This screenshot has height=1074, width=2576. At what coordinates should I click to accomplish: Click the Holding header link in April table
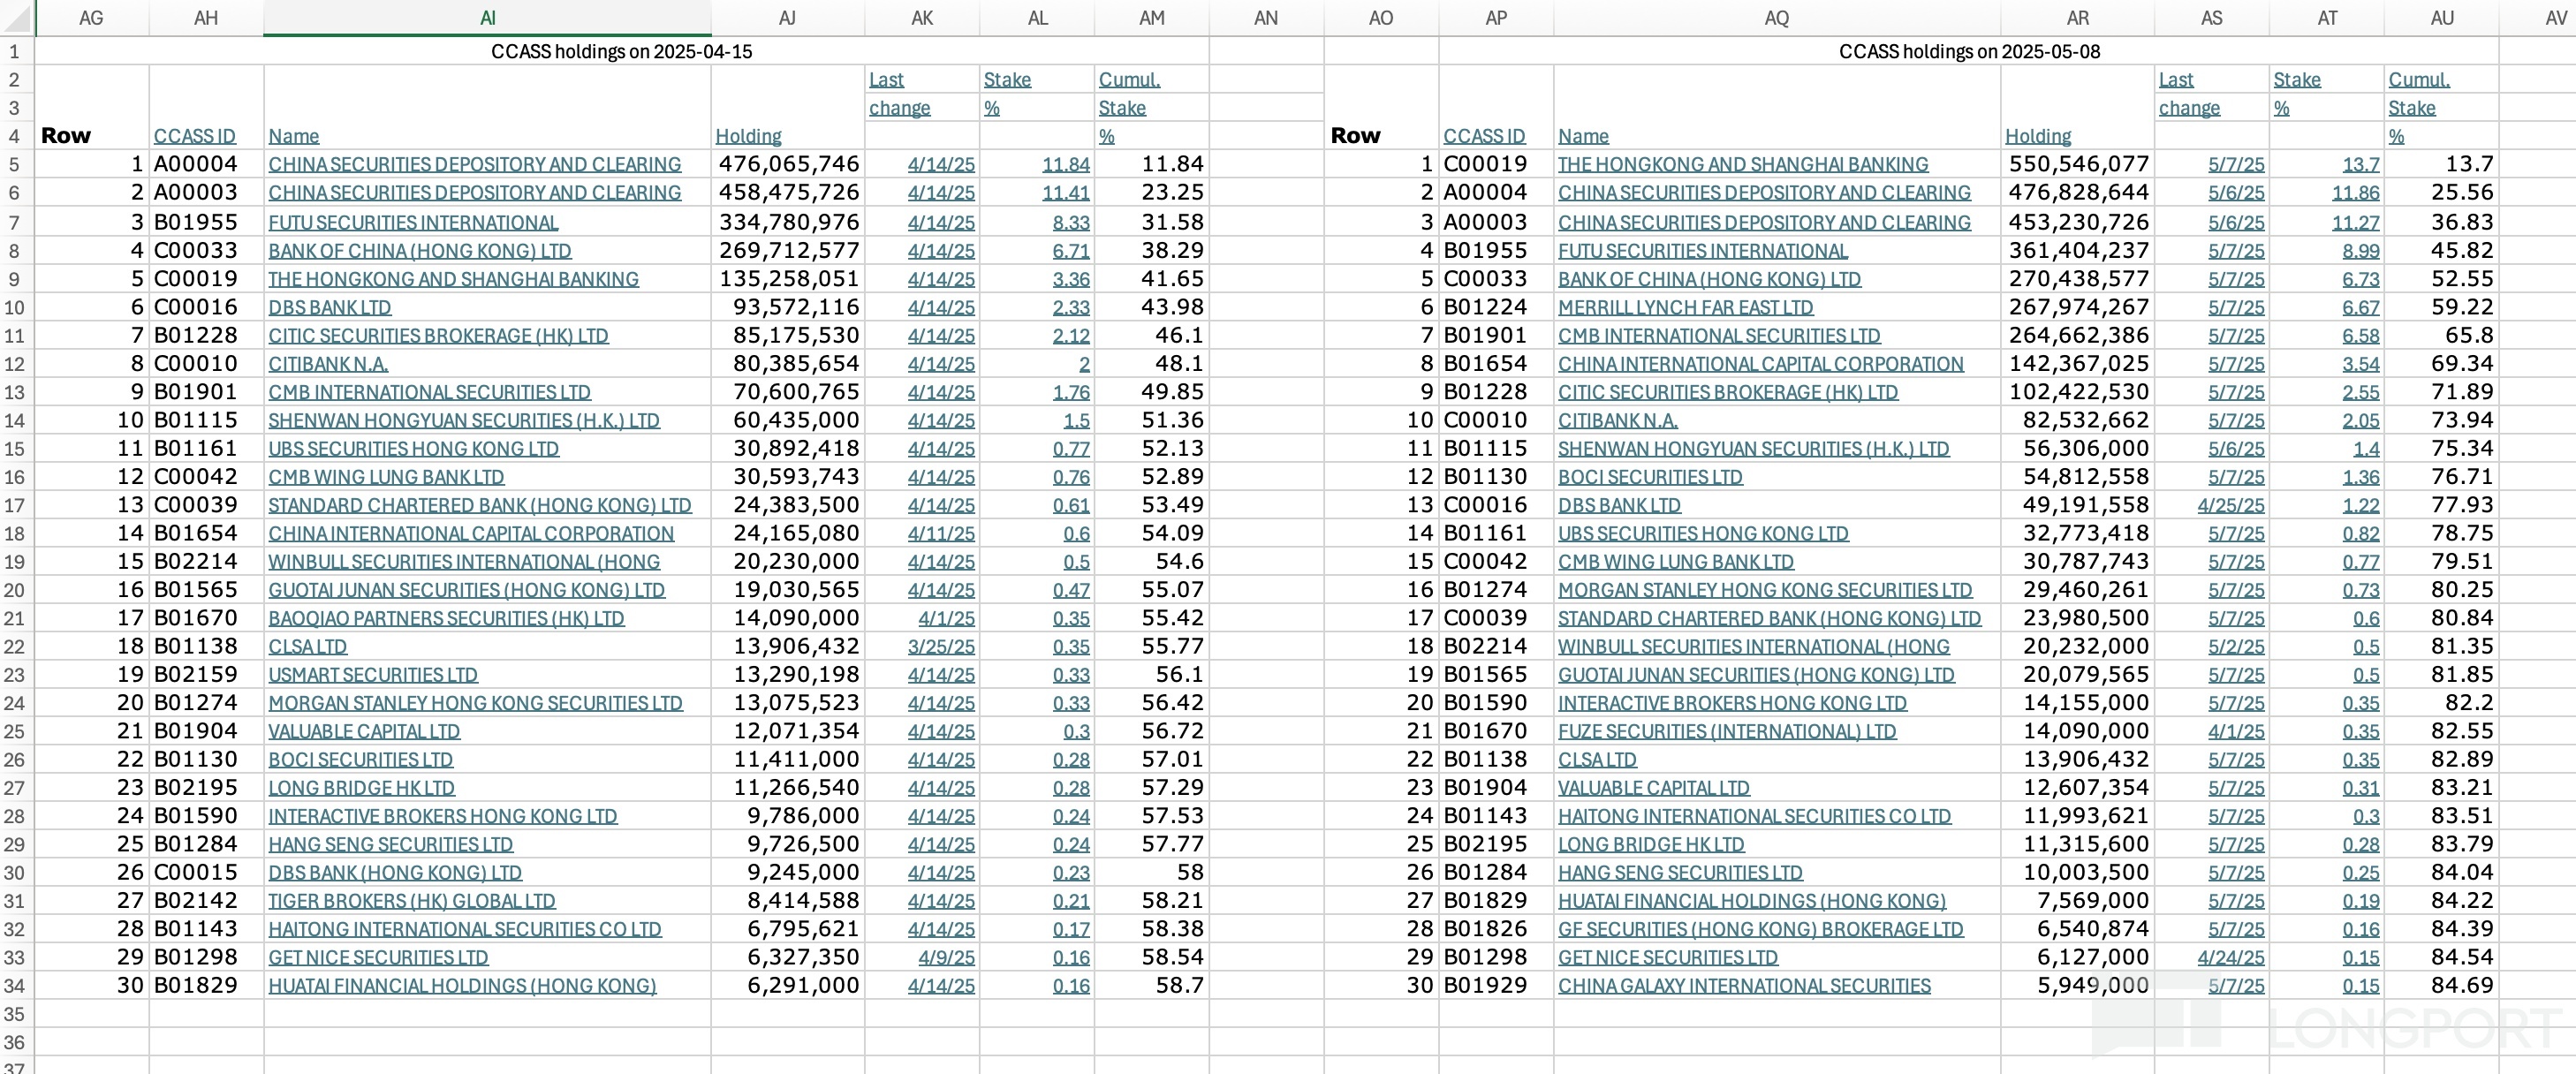(x=748, y=136)
